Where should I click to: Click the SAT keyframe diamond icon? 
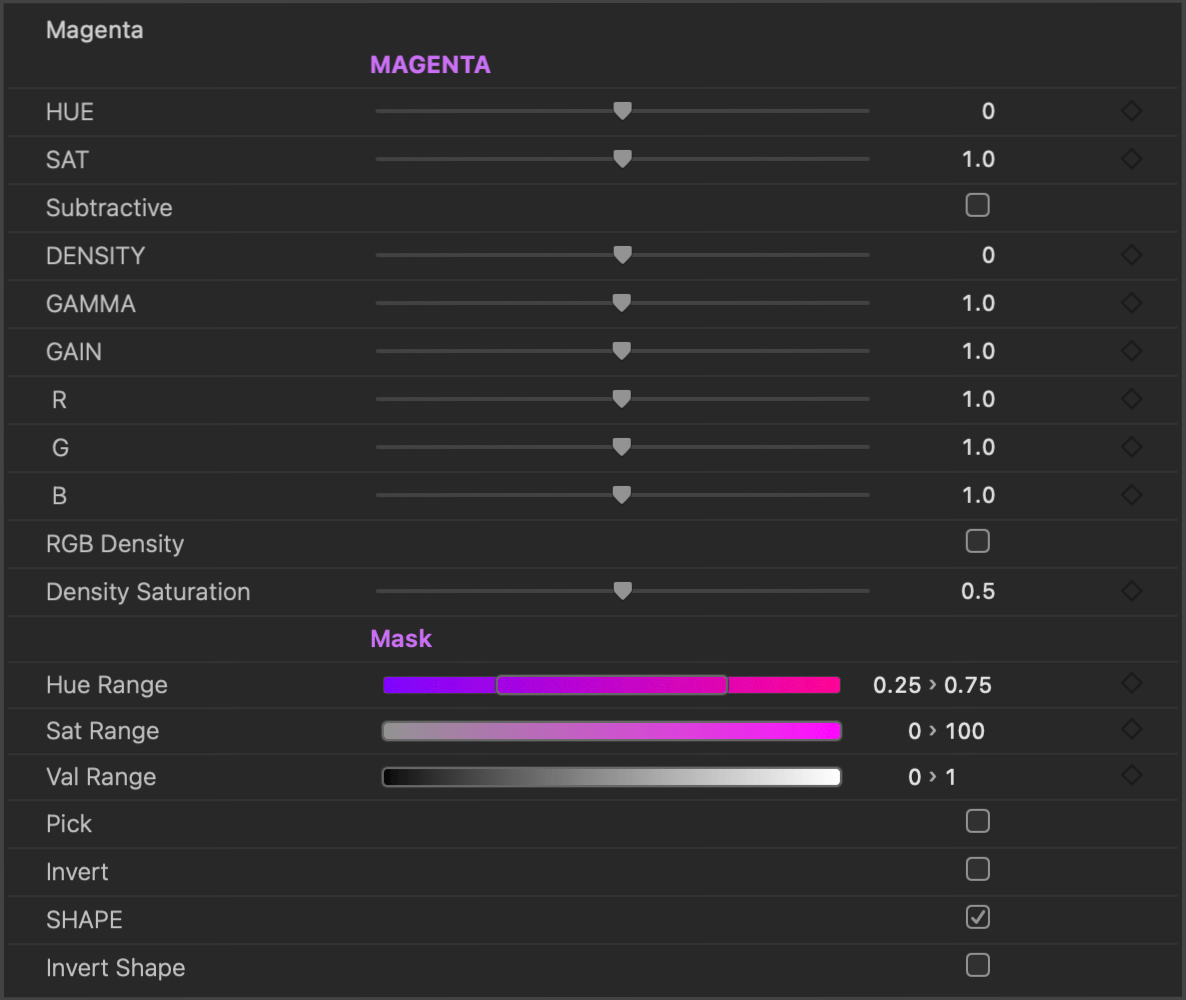(1131, 159)
